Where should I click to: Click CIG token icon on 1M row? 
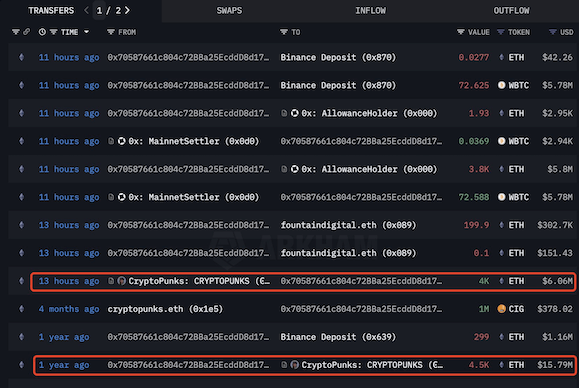coord(501,309)
